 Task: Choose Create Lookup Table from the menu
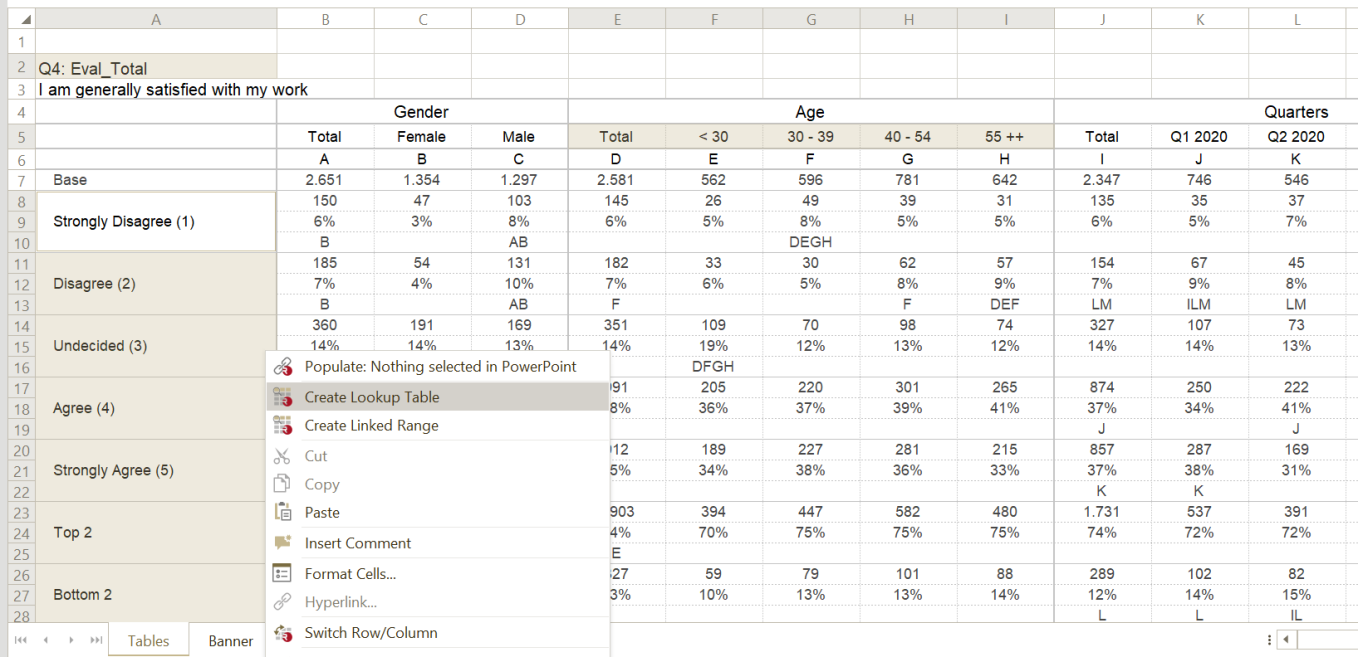tap(370, 397)
